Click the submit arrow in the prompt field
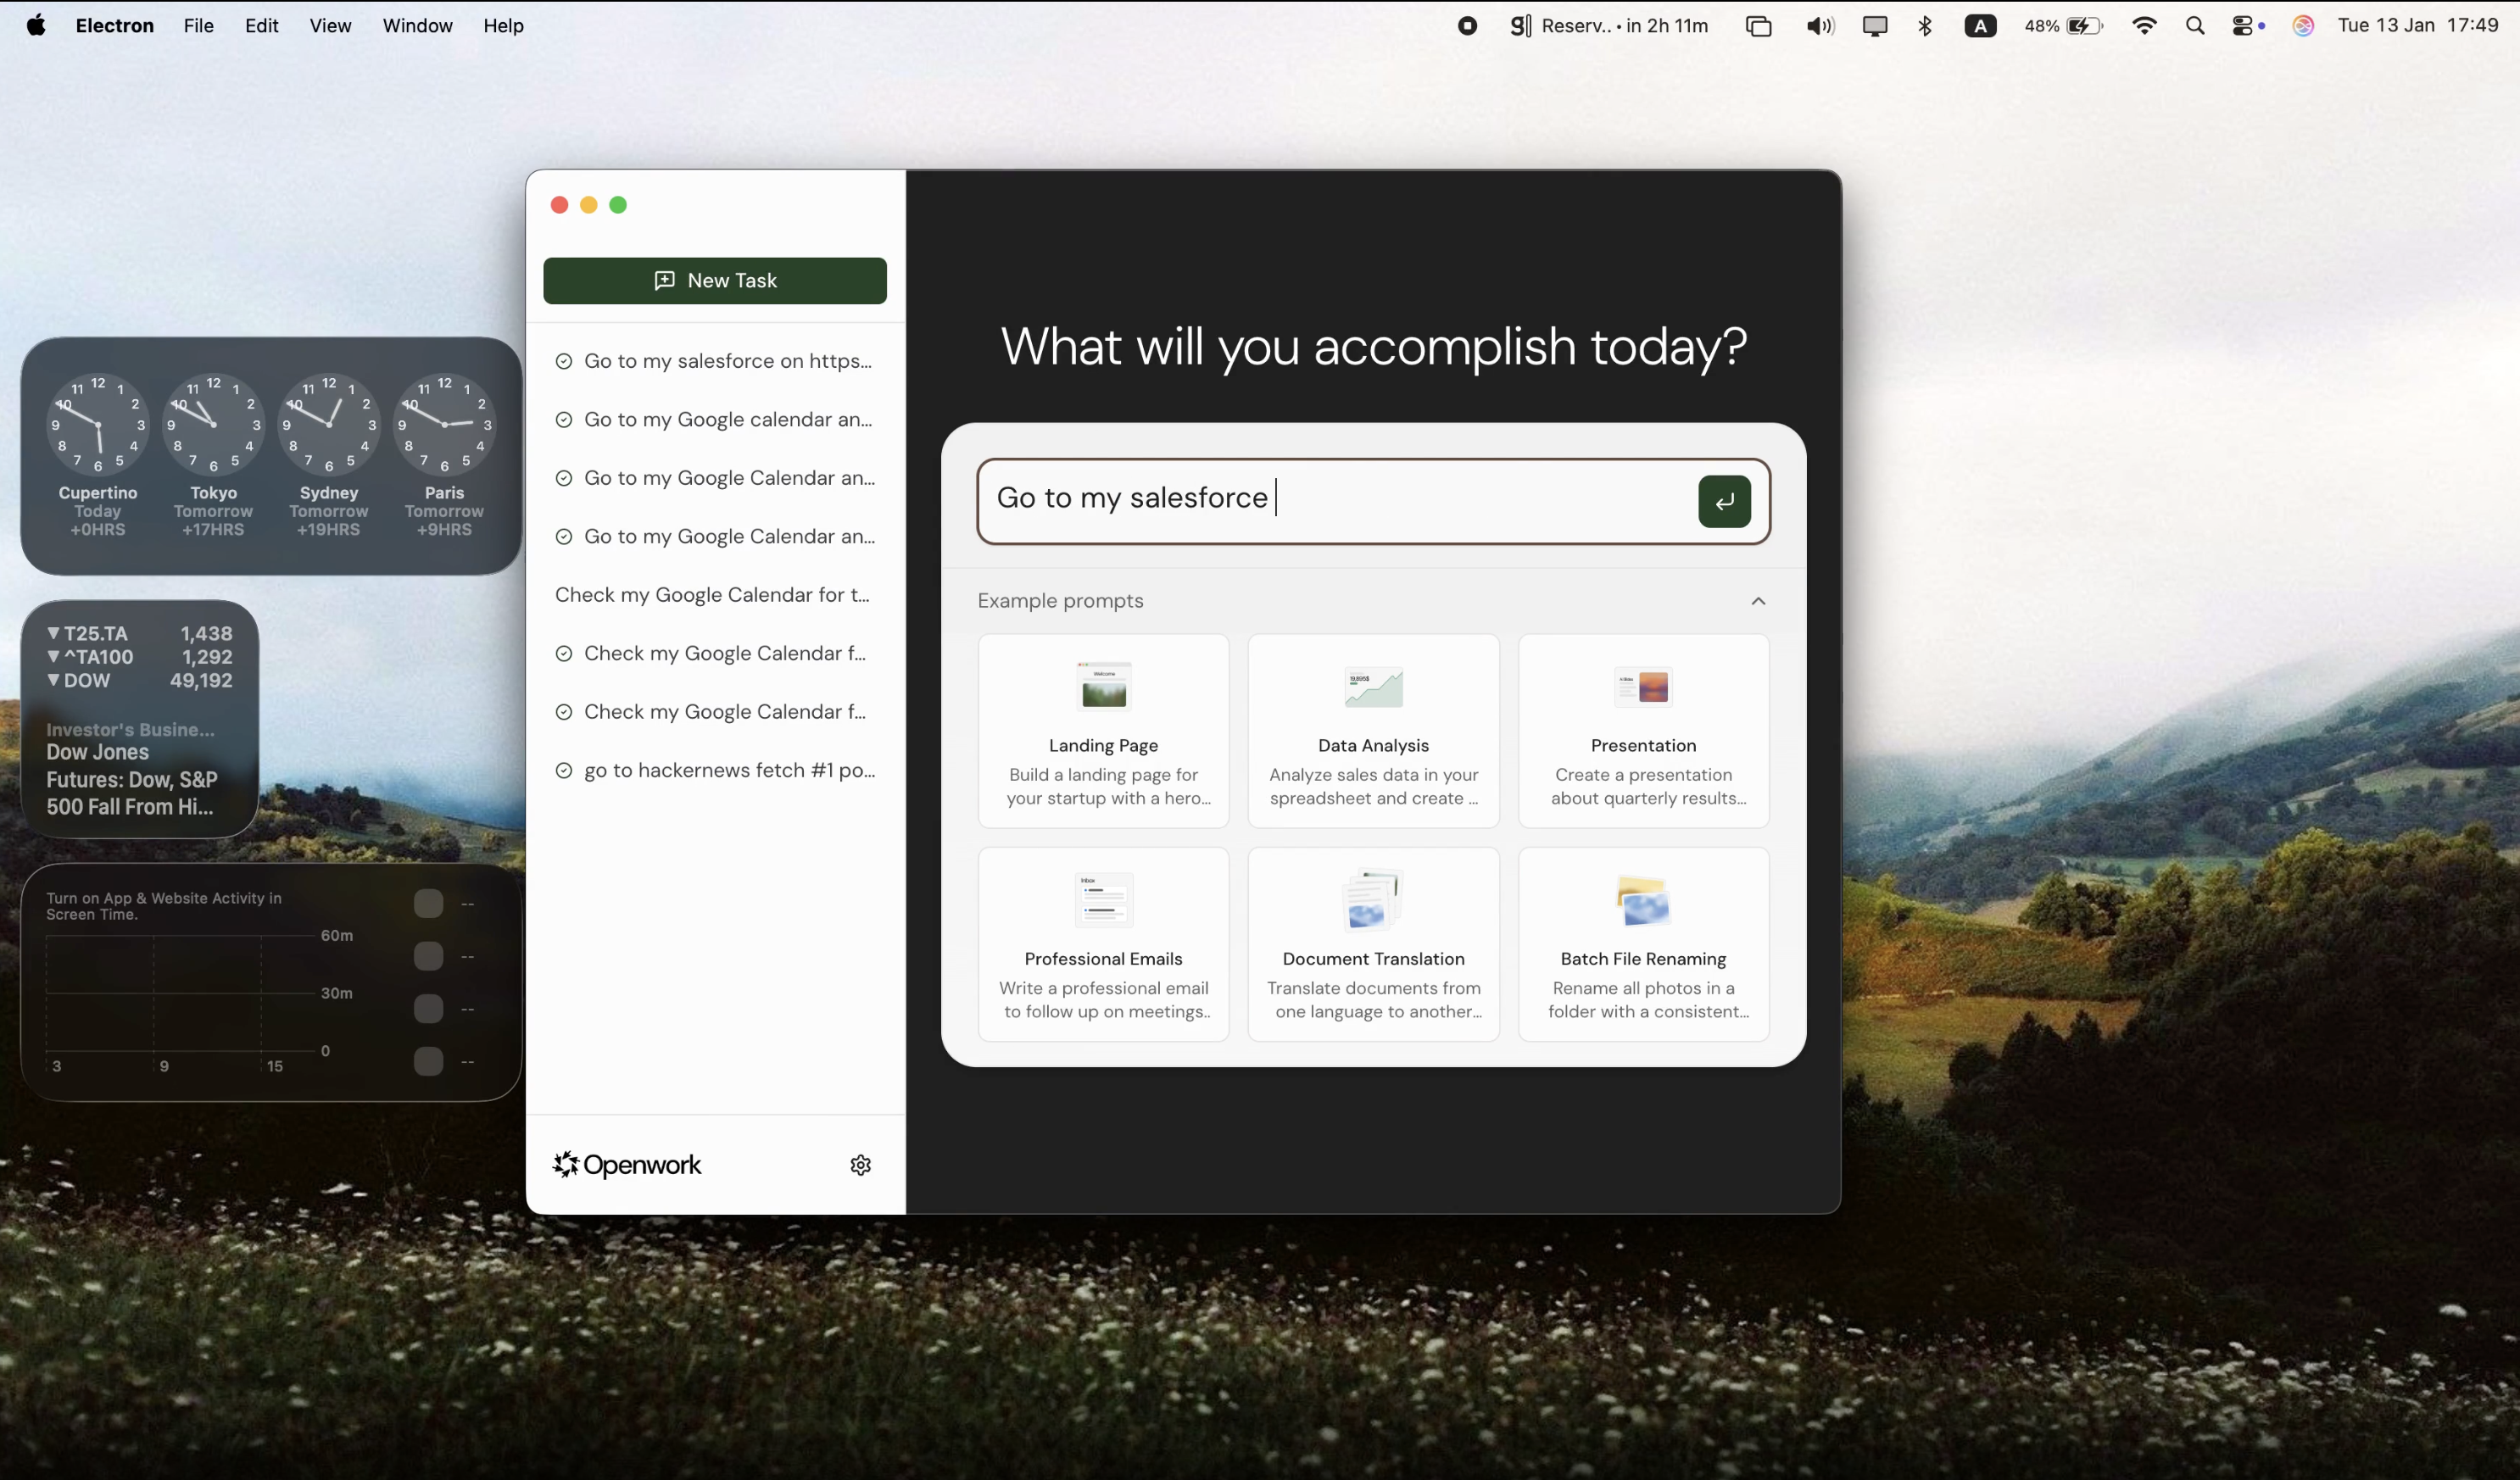Screen dimensions: 2520x1480 pyautogui.click(x=1724, y=501)
